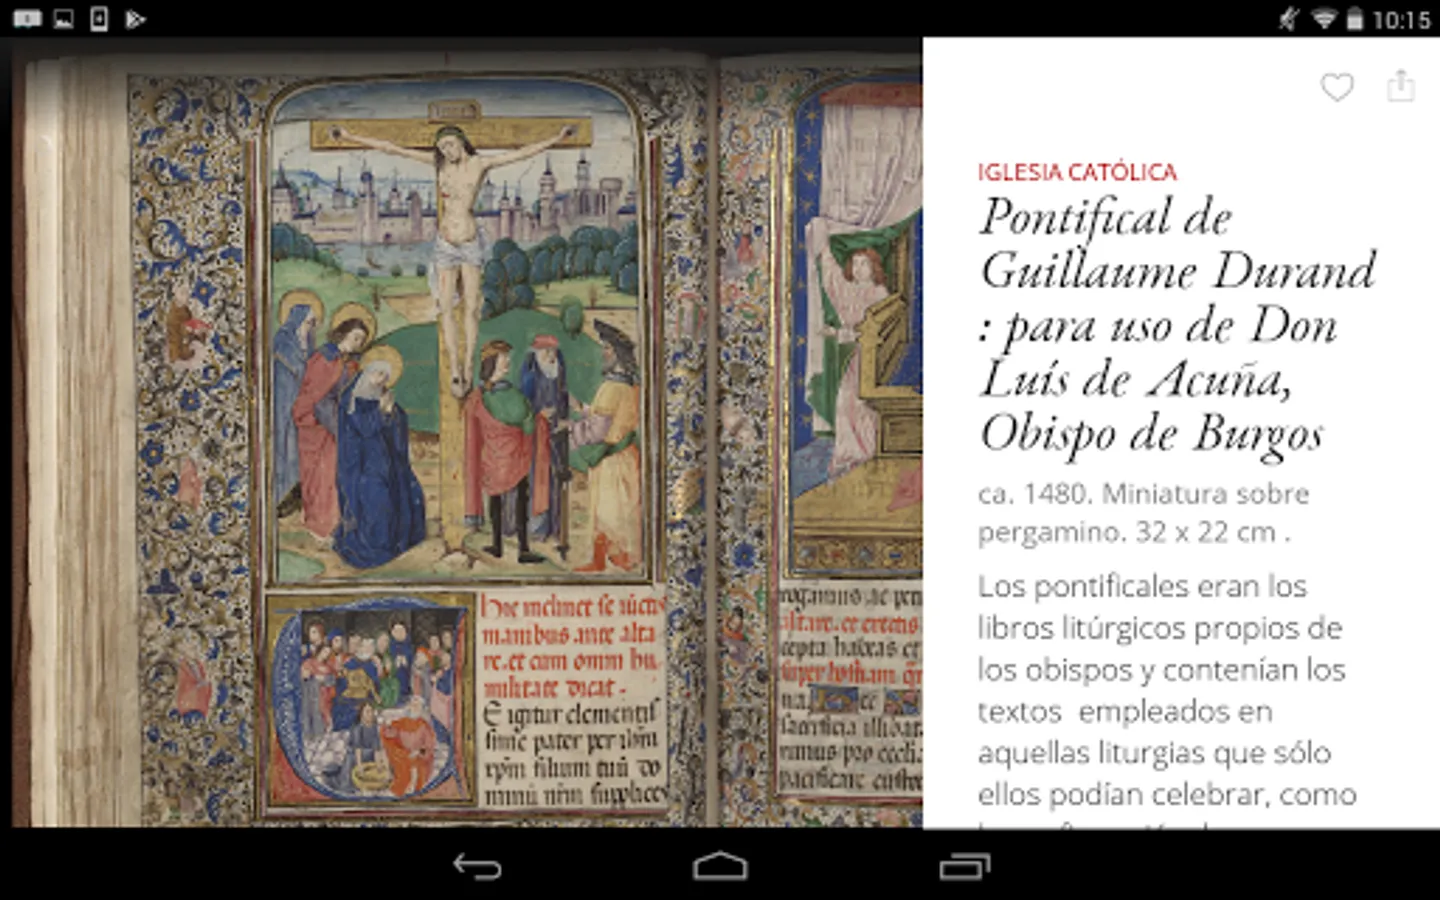Tap the right manuscript page with angel

pos(822,440)
